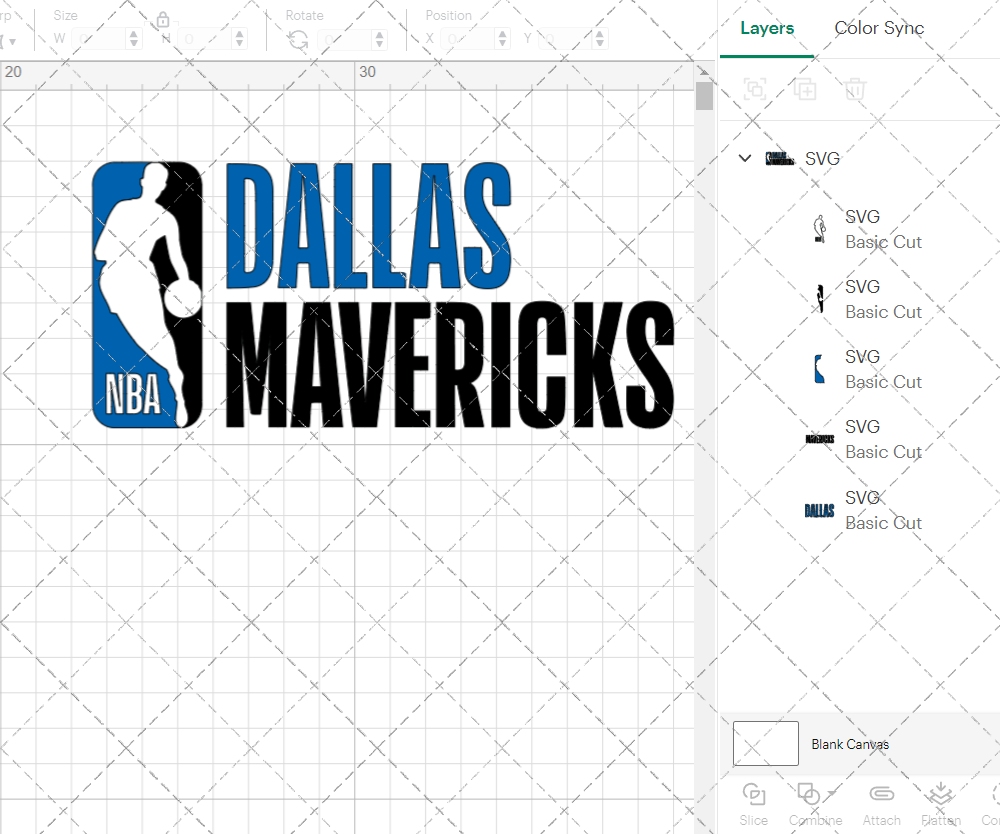Click the Group layers icon
1000x834 pixels.
click(x=755, y=89)
